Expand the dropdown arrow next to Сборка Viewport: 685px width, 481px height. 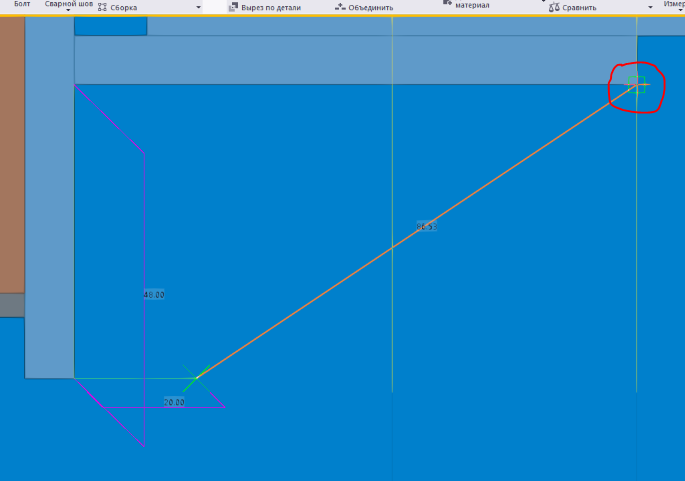point(198,7)
